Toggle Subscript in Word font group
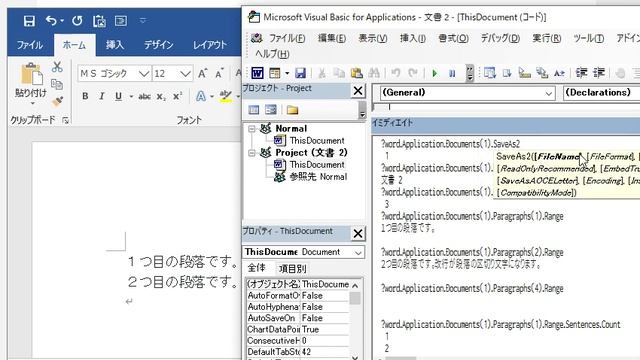640x360 pixels. (161, 97)
